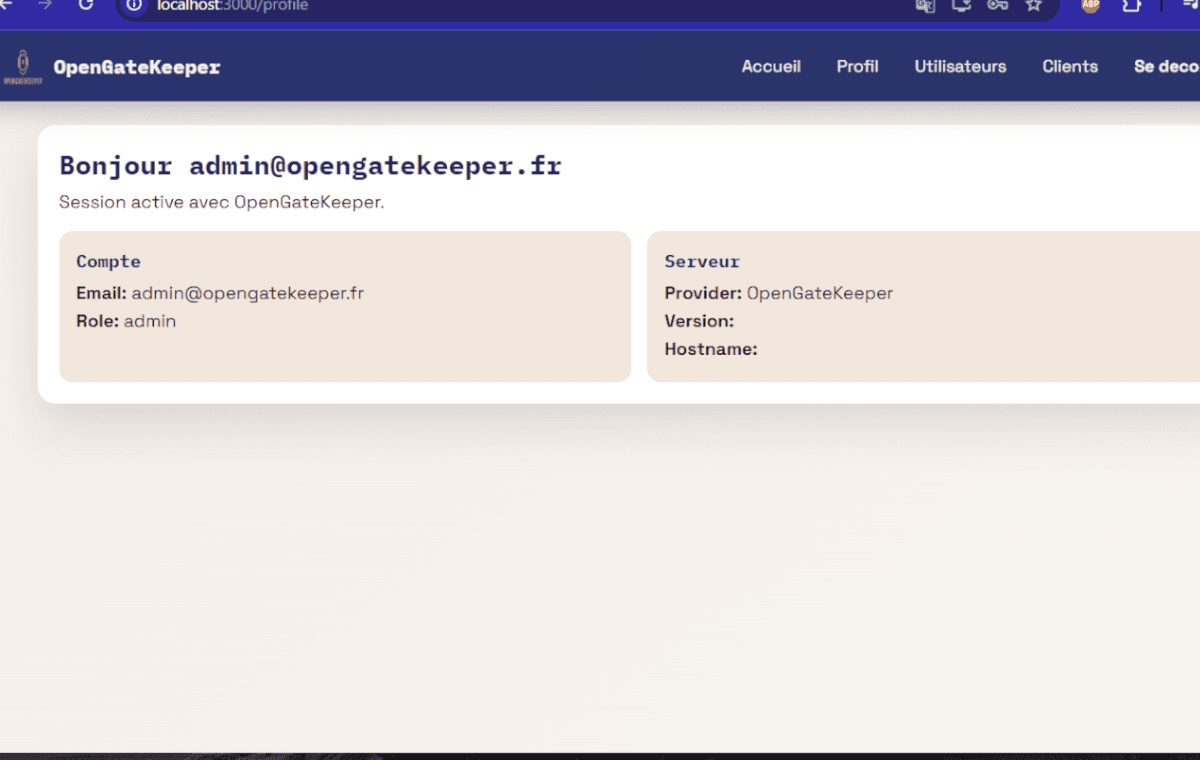Click the password manager key icon
This screenshot has height=760, width=1200.
tap(996, 6)
